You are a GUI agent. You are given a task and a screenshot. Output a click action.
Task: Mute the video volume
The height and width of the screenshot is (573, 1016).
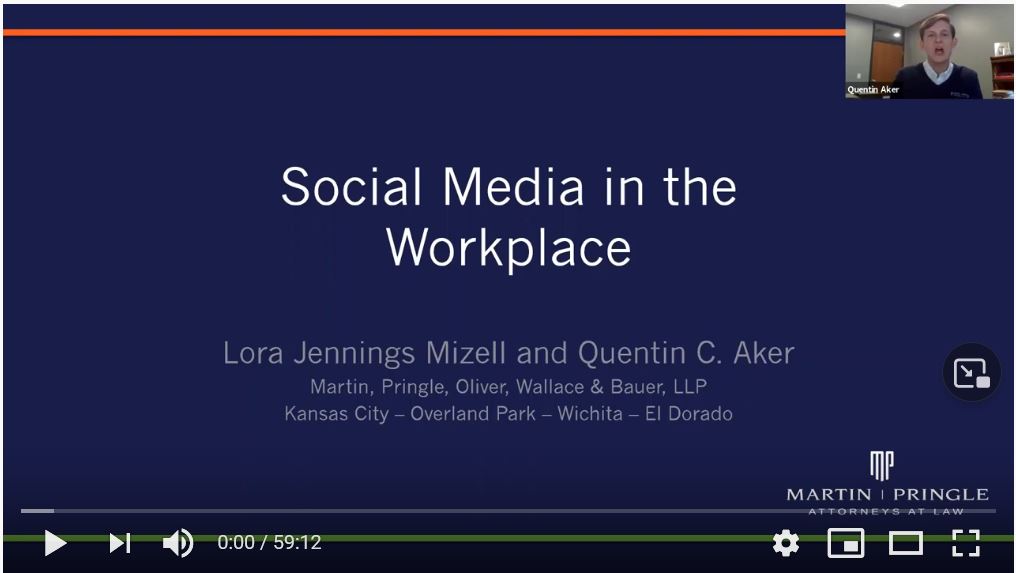click(178, 543)
